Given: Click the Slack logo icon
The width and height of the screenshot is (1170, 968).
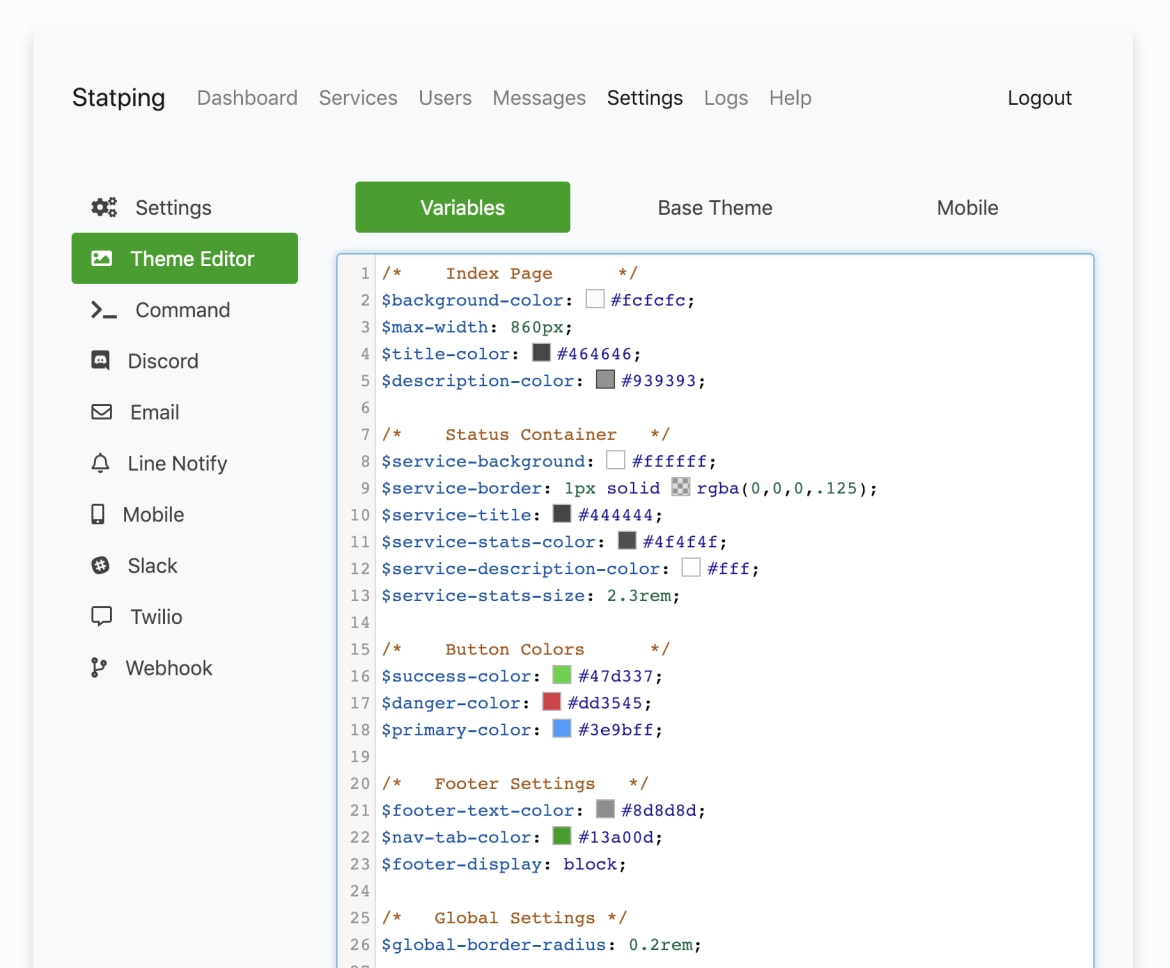Looking at the screenshot, I should point(102,565).
